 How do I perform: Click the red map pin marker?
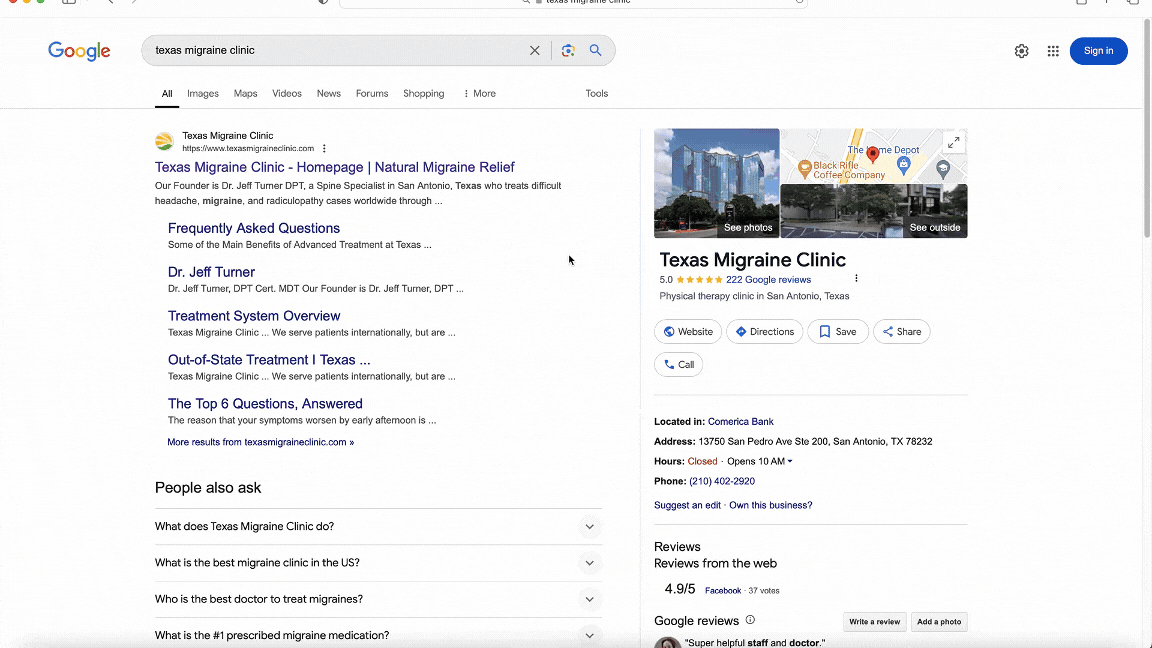point(872,154)
